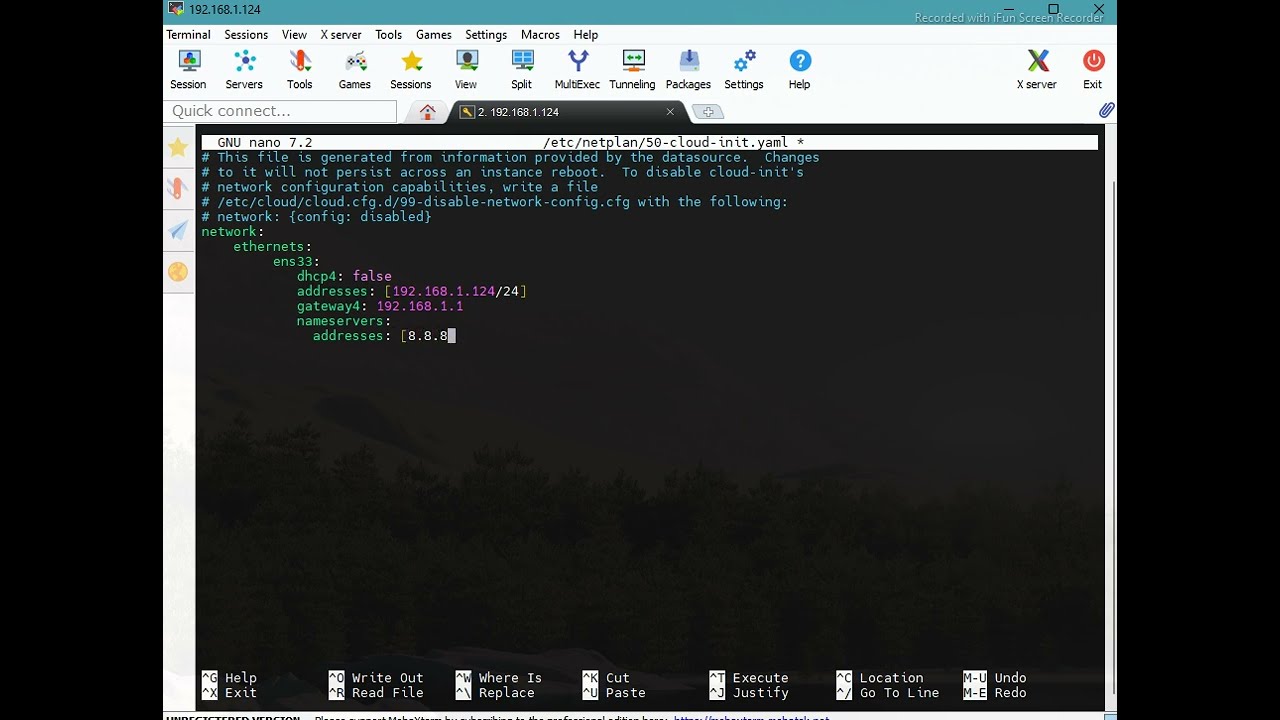
Task: Click the nano Replace shortcut label
Action: pyautogui.click(x=506, y=693)
